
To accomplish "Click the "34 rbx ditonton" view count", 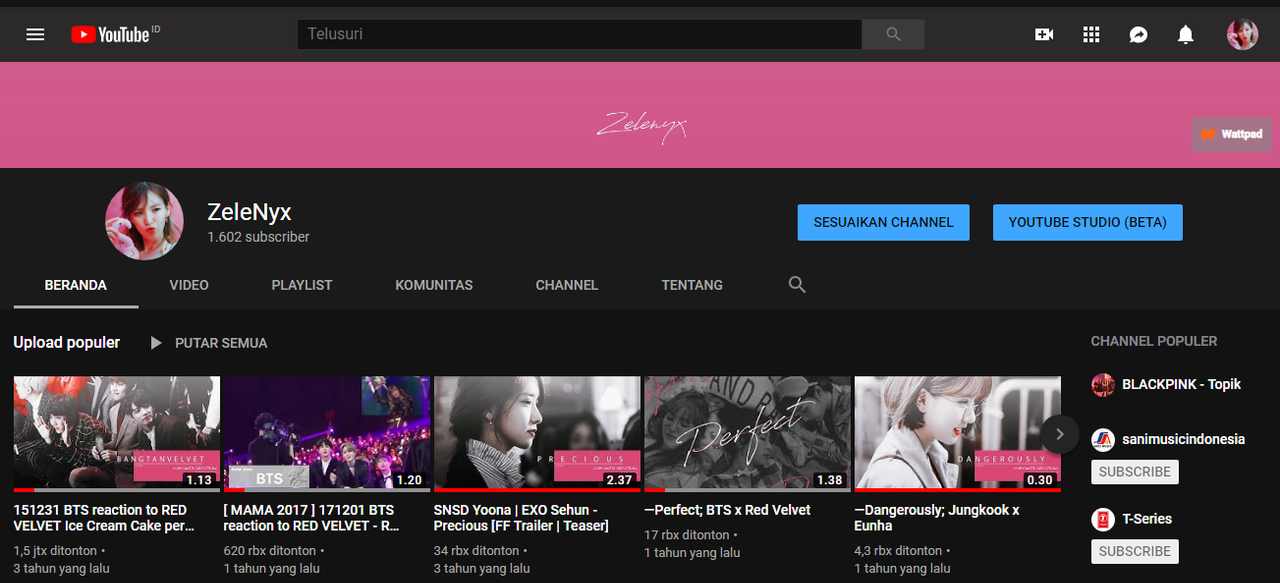I will 477,551.
